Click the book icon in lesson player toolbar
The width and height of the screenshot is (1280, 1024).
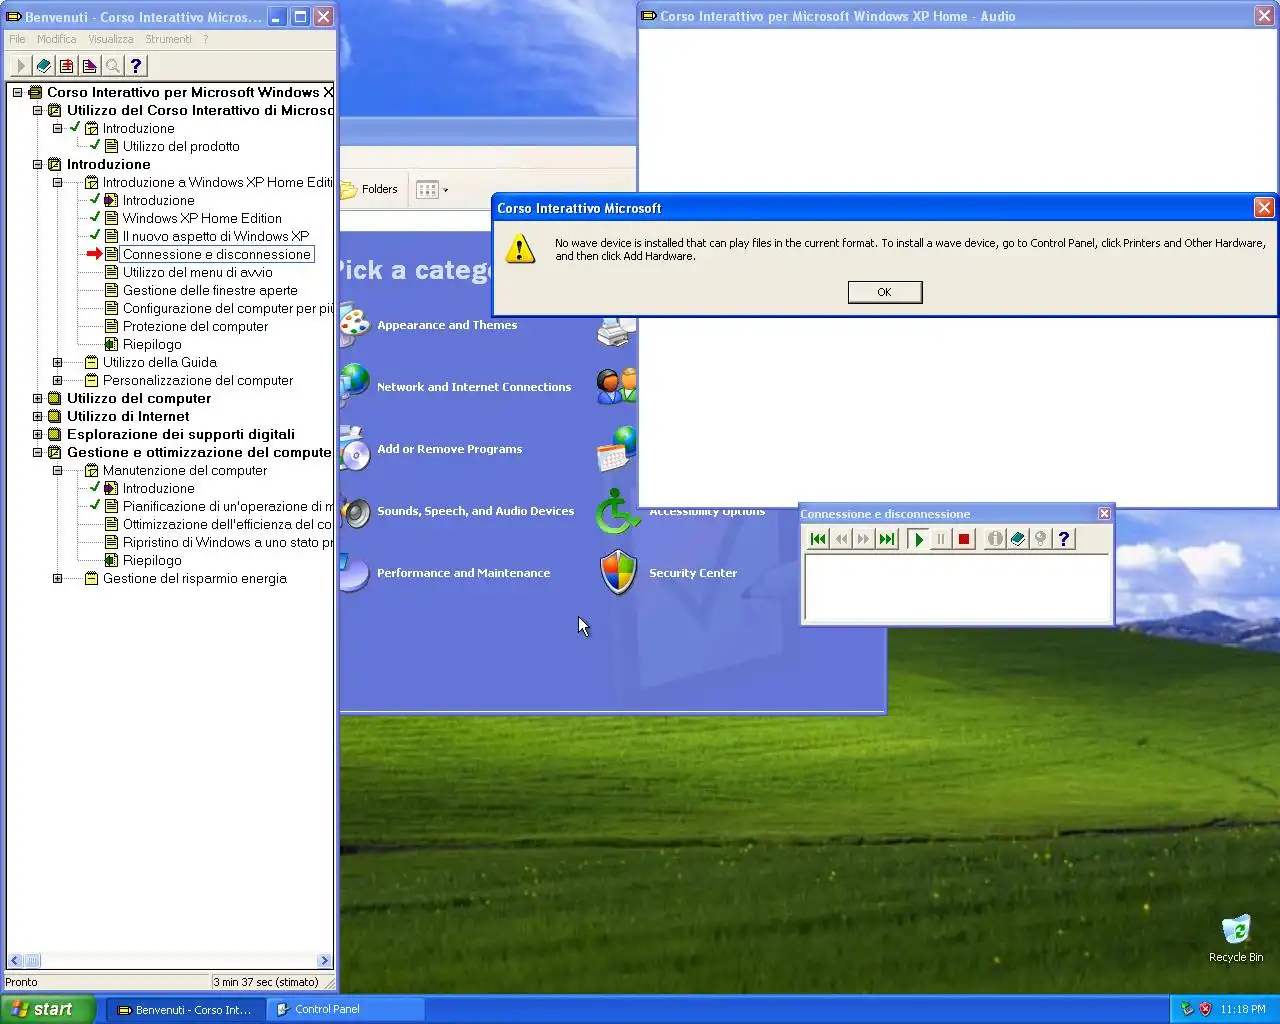point(1018,539)
